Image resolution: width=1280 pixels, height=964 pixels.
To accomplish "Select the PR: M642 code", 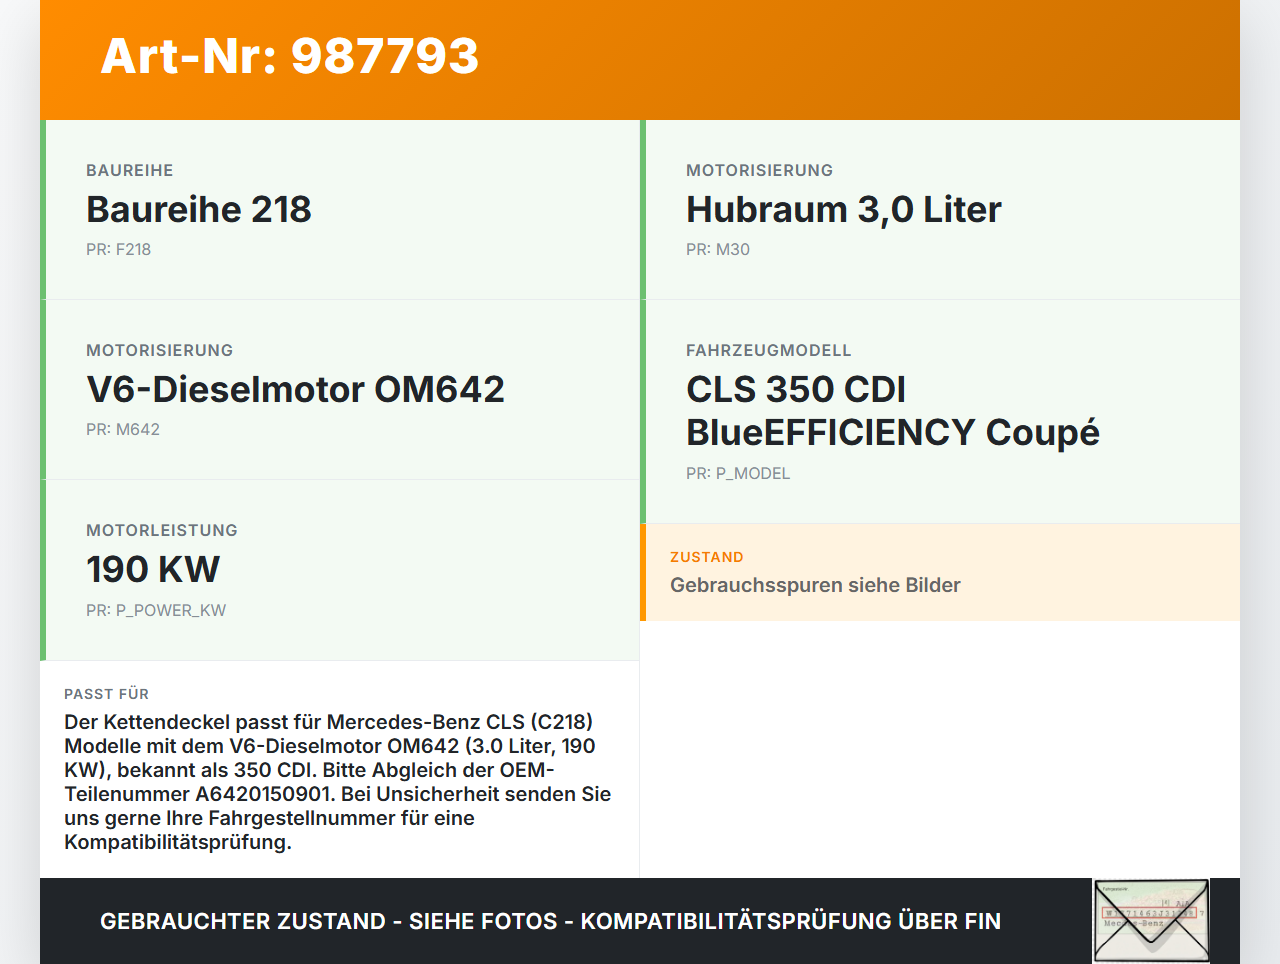I will point(123,429).
